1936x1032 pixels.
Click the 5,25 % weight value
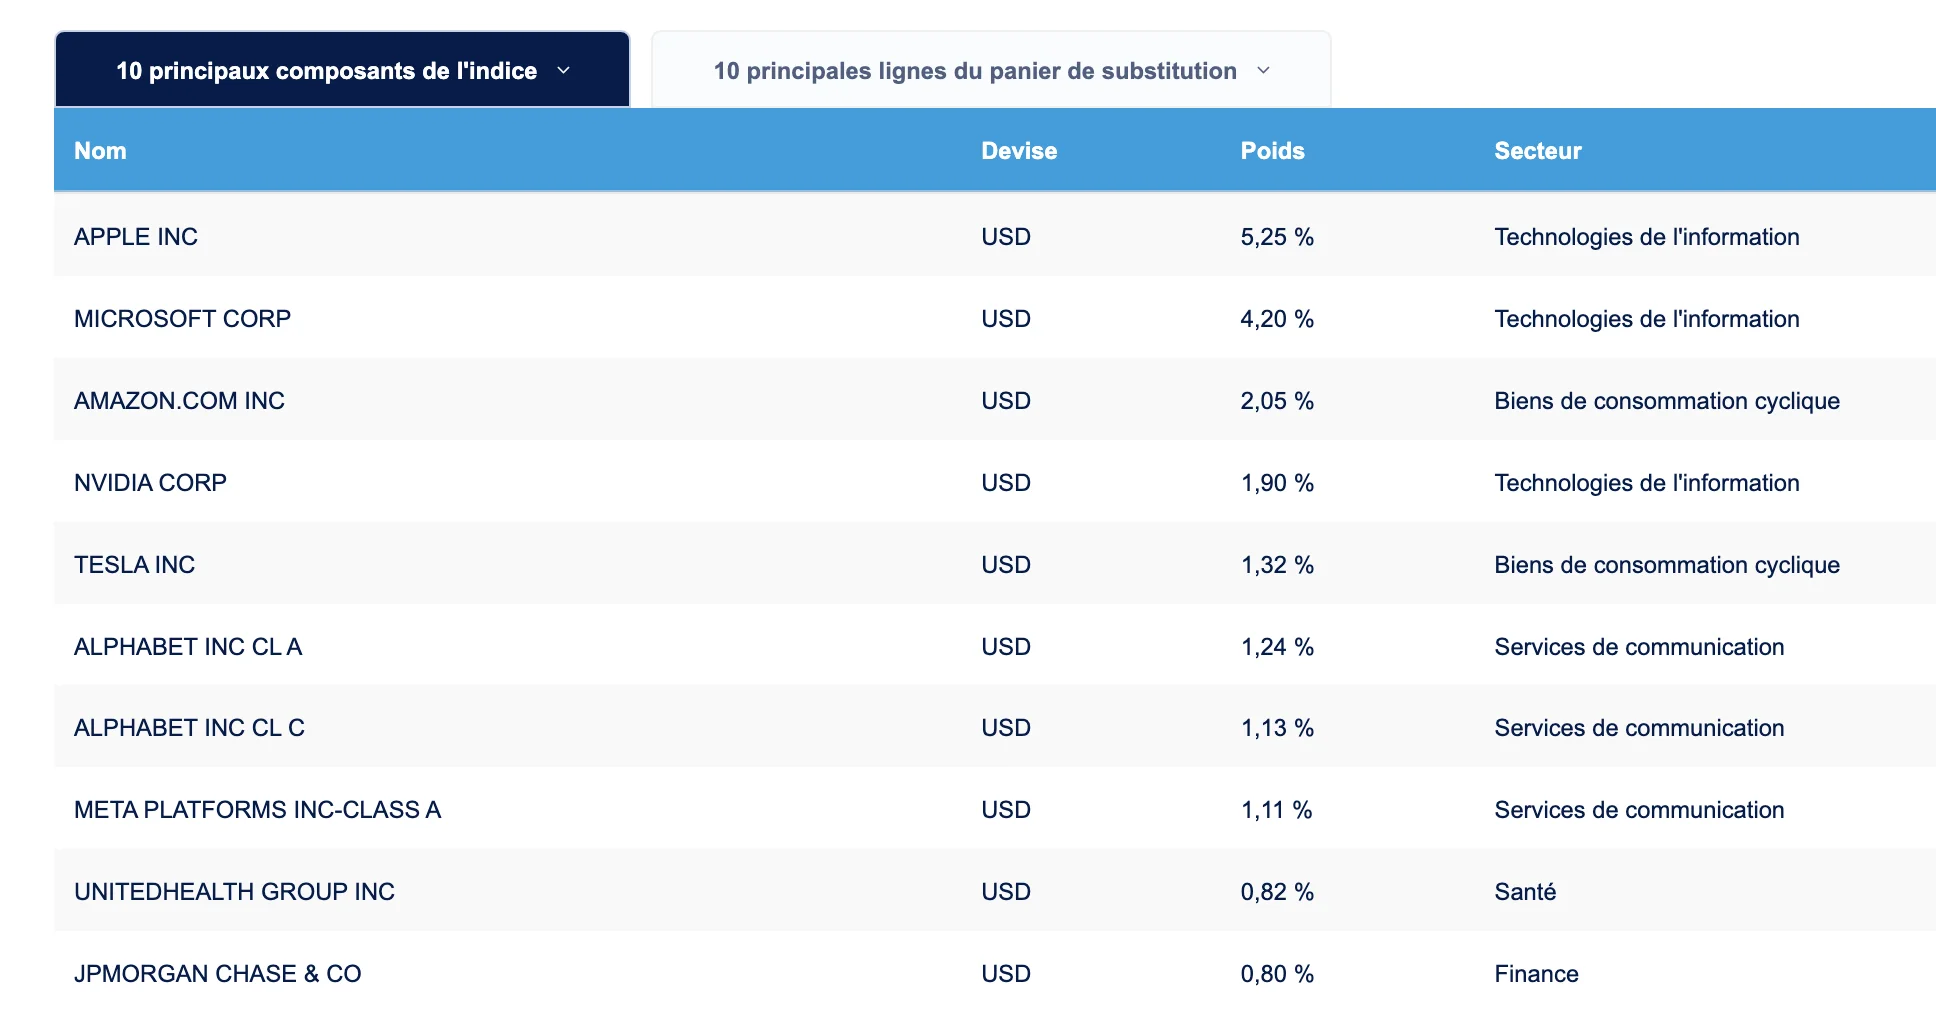[x=1277, y=237]
